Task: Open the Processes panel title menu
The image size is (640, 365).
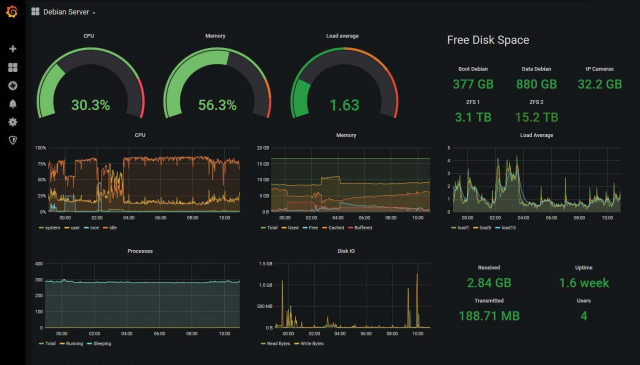Action: point(140,251)
